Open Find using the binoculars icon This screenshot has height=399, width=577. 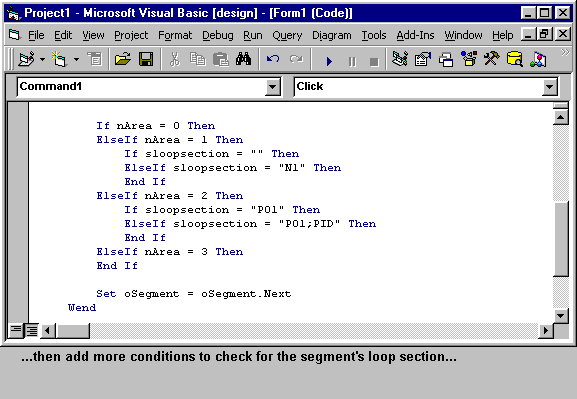[x=243, y=59]
